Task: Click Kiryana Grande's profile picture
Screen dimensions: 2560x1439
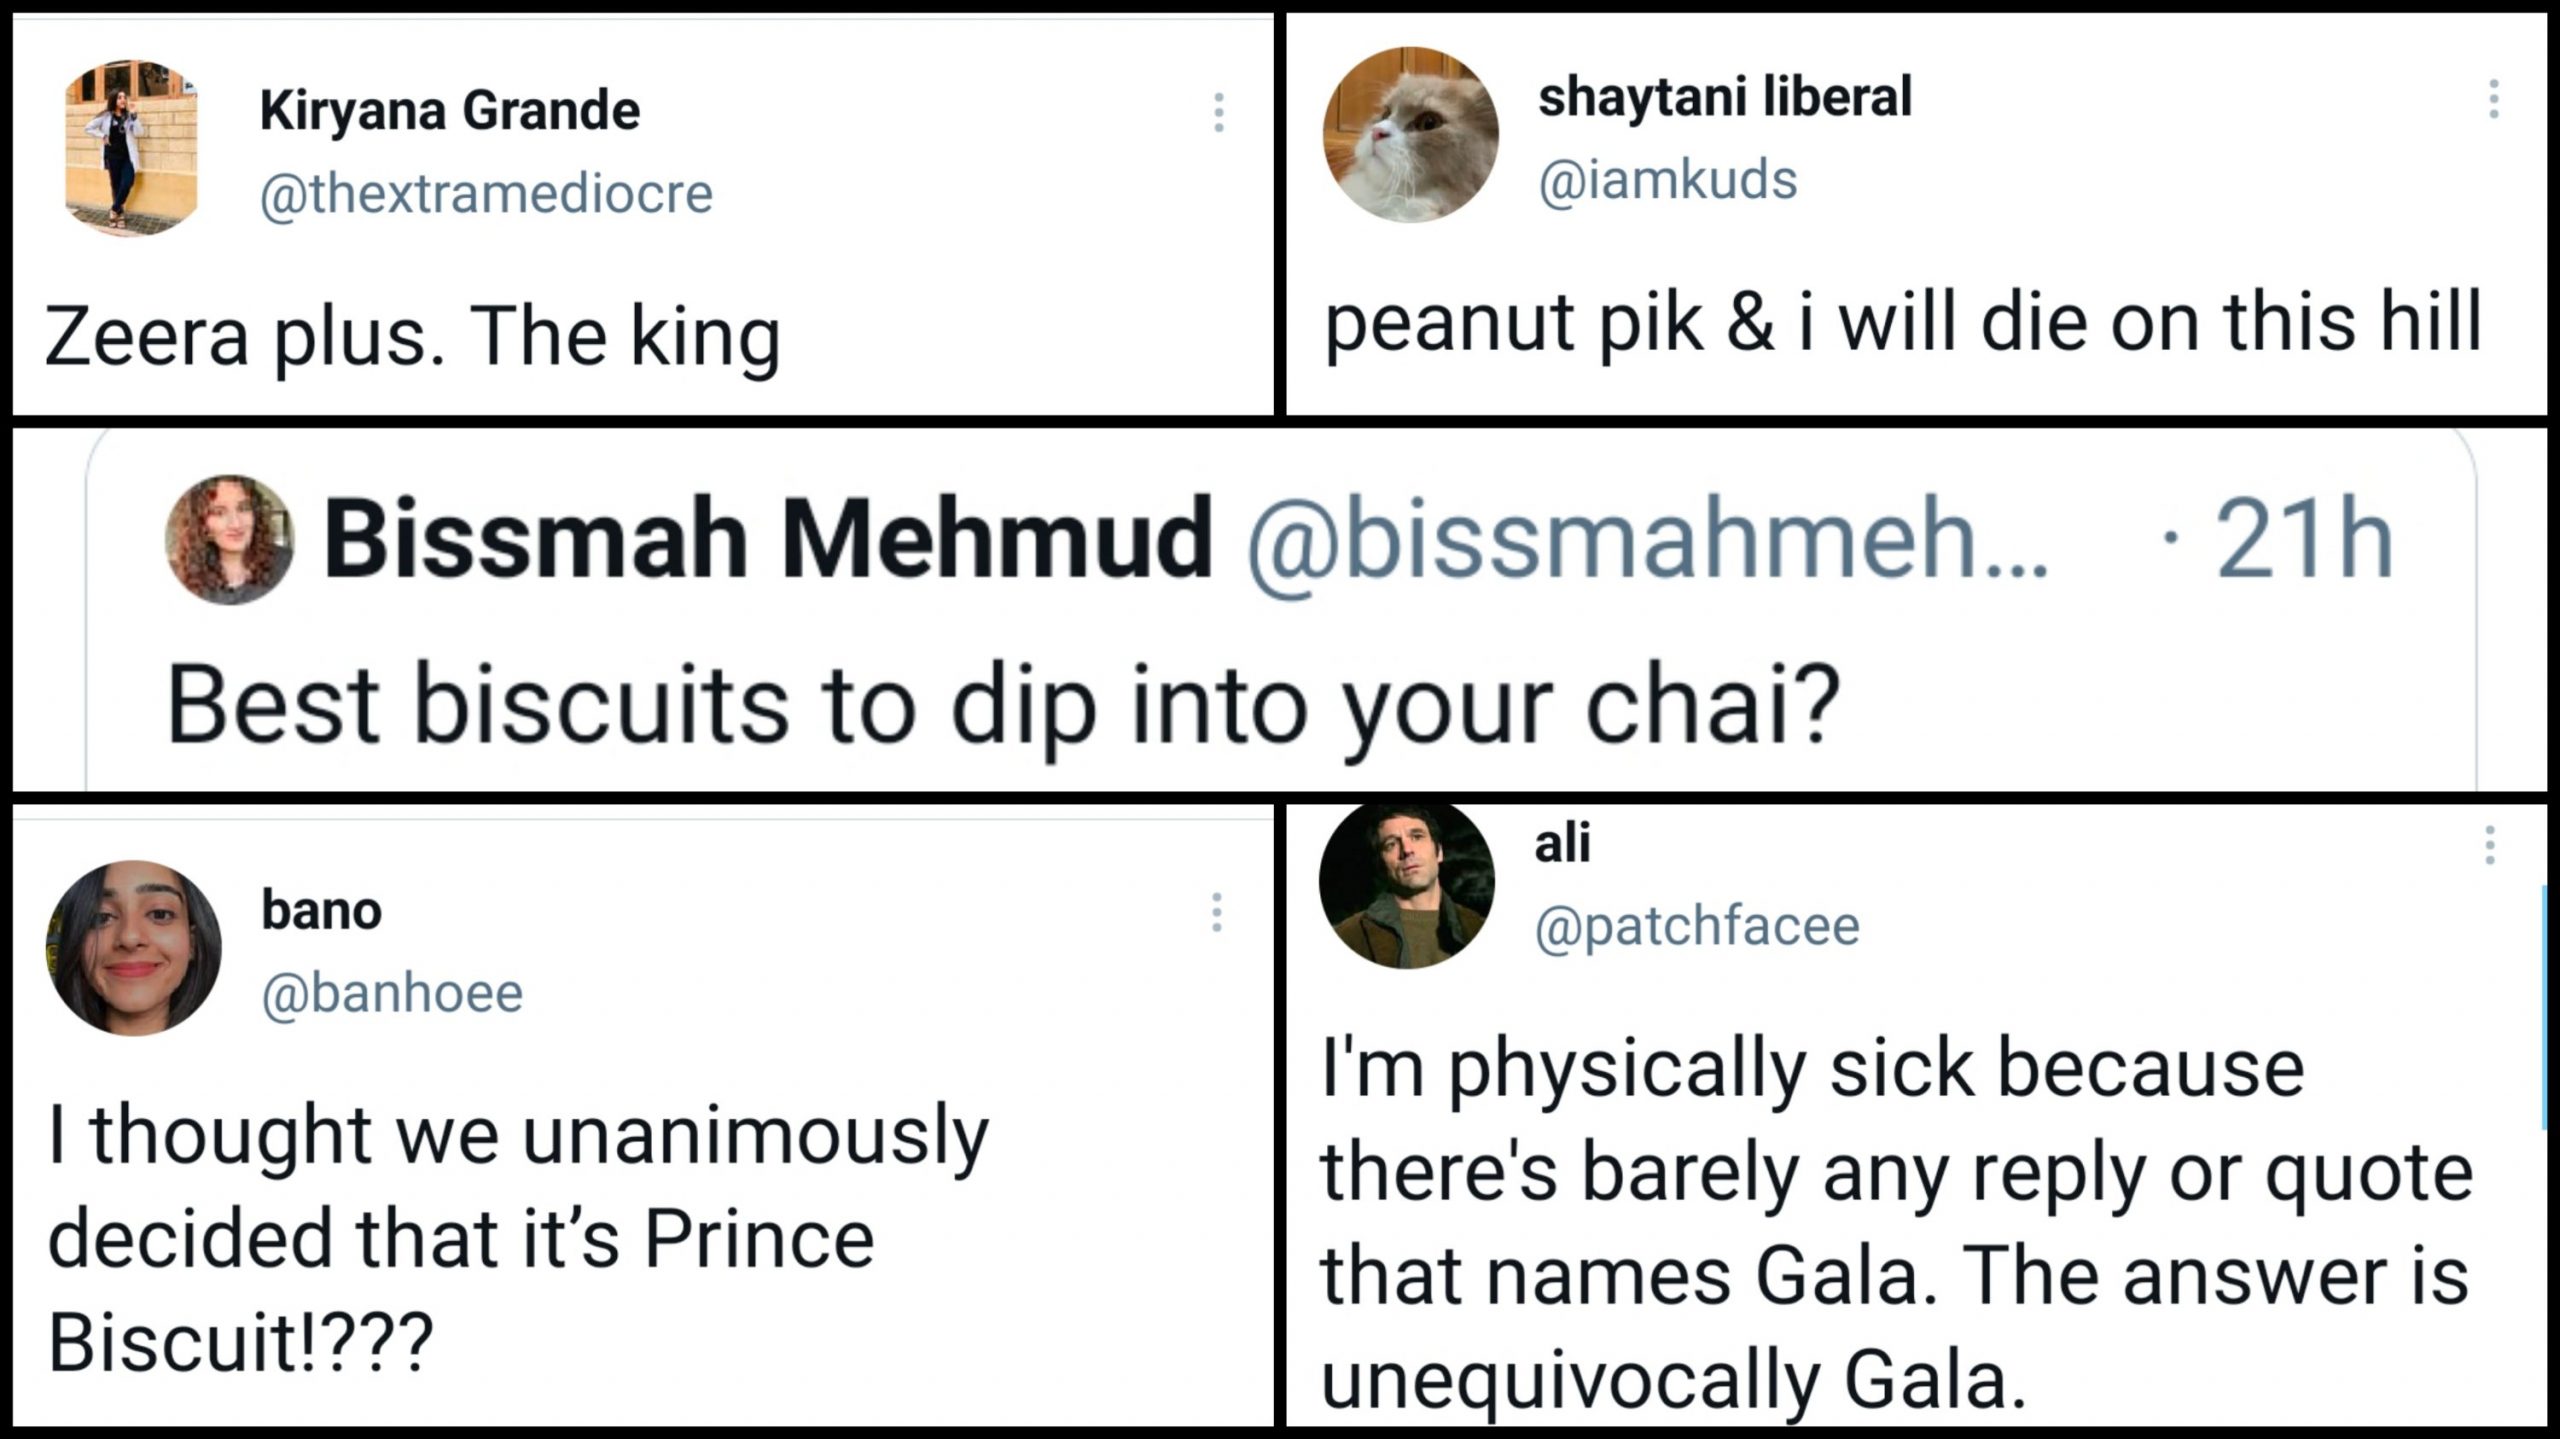Action: [131, 148]
